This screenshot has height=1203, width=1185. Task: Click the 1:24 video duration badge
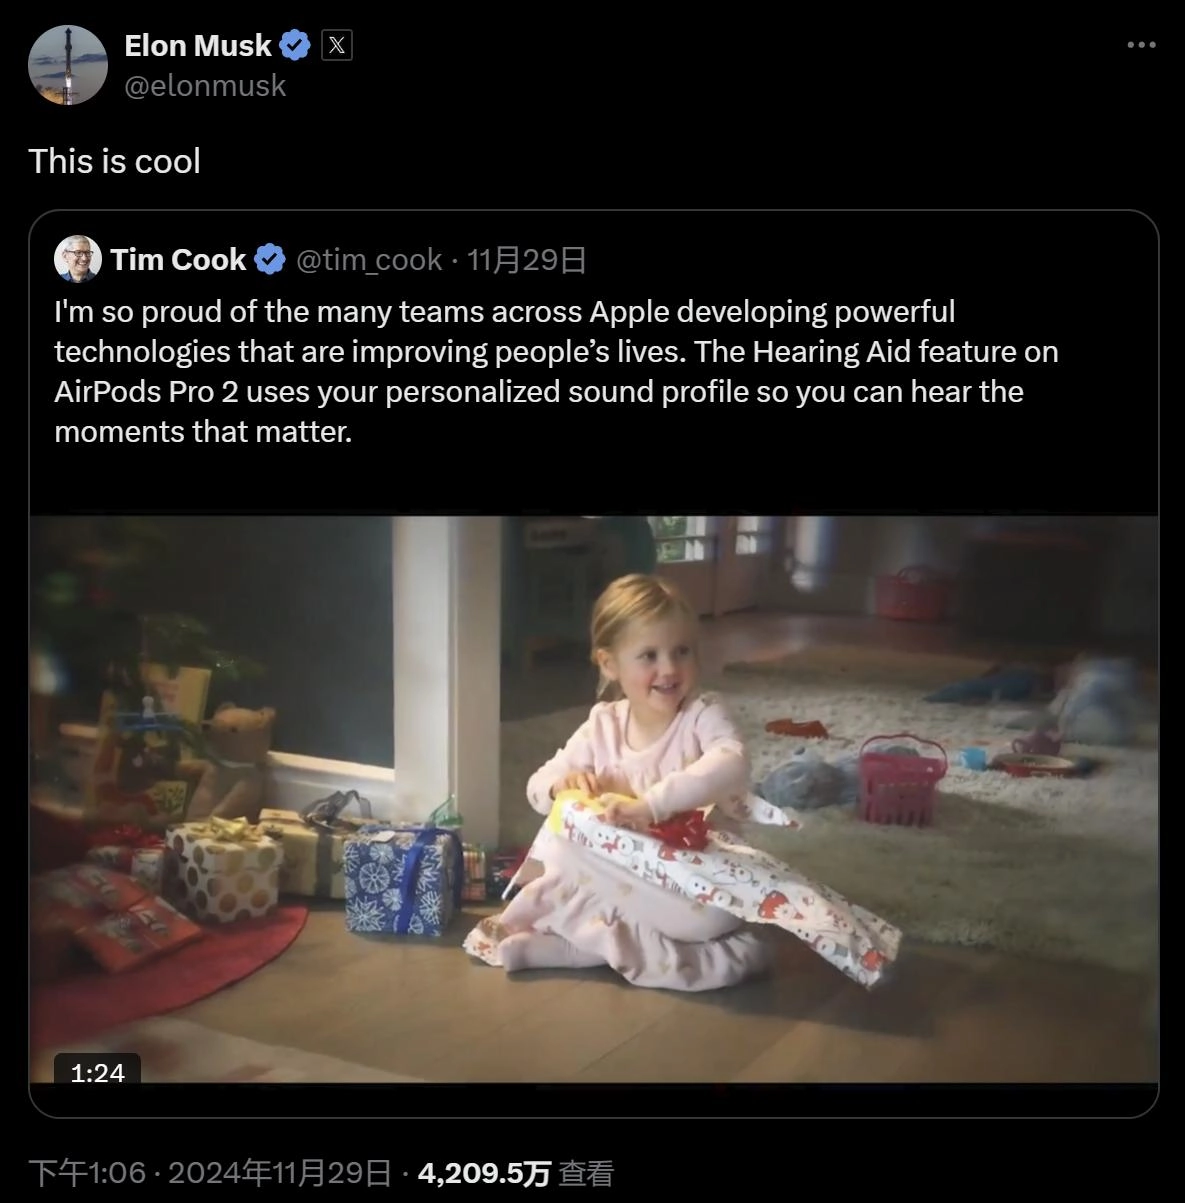[x=97, y=1072]
